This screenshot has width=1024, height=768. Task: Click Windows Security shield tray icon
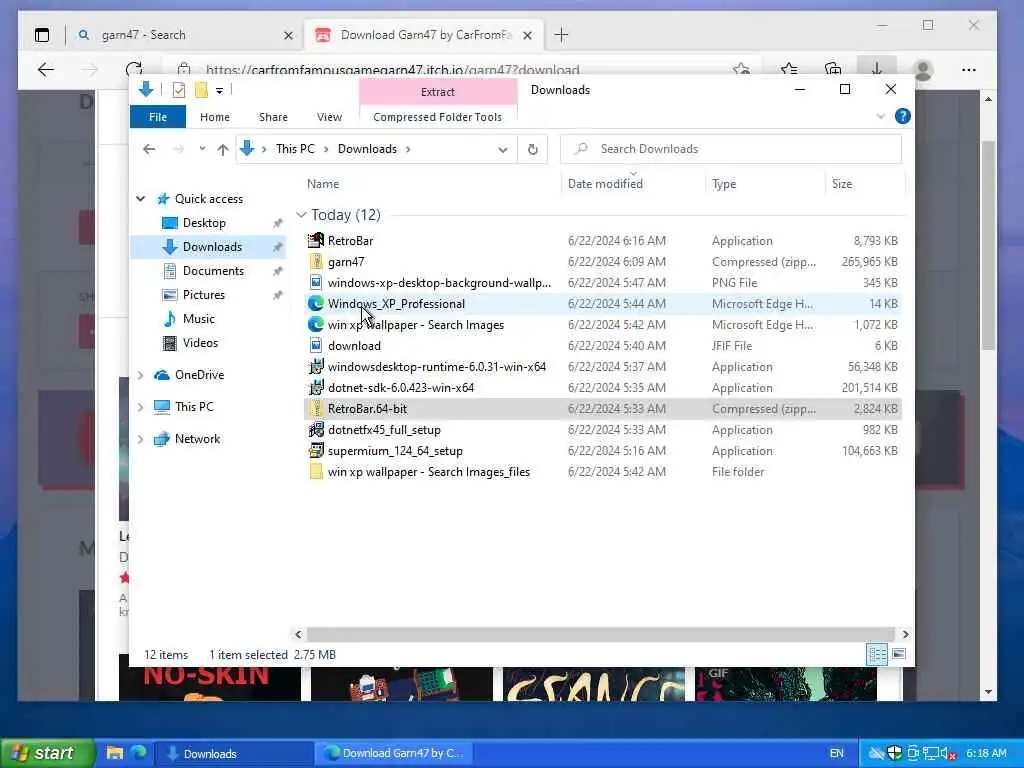coord(895,753)
